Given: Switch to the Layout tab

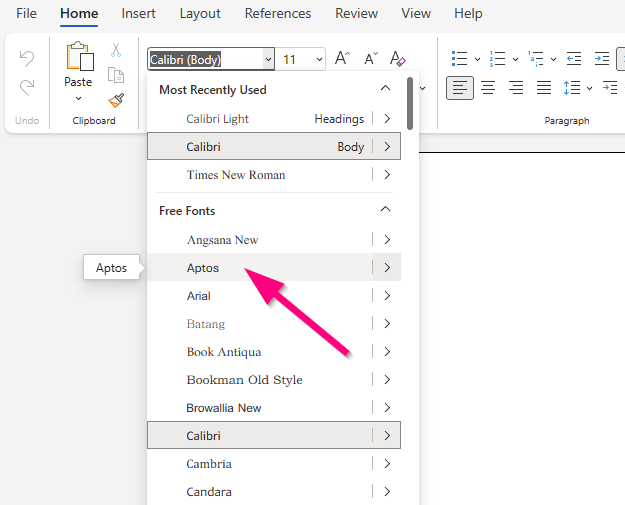Looking at the screenshot, I should pyautogui.click(x=200, y=14).
